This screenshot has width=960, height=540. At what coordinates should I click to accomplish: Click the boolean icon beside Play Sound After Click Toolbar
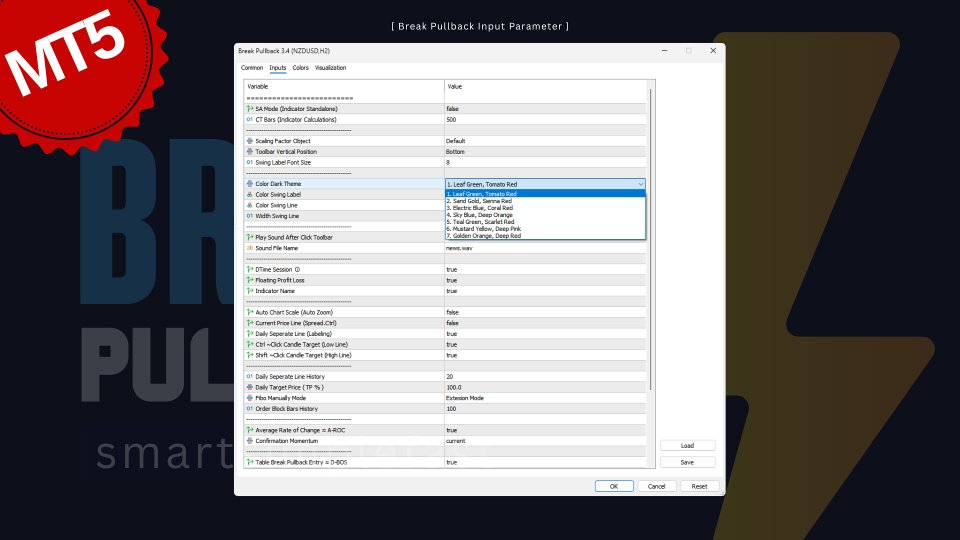pyautogui.click(x=250, y=237)
